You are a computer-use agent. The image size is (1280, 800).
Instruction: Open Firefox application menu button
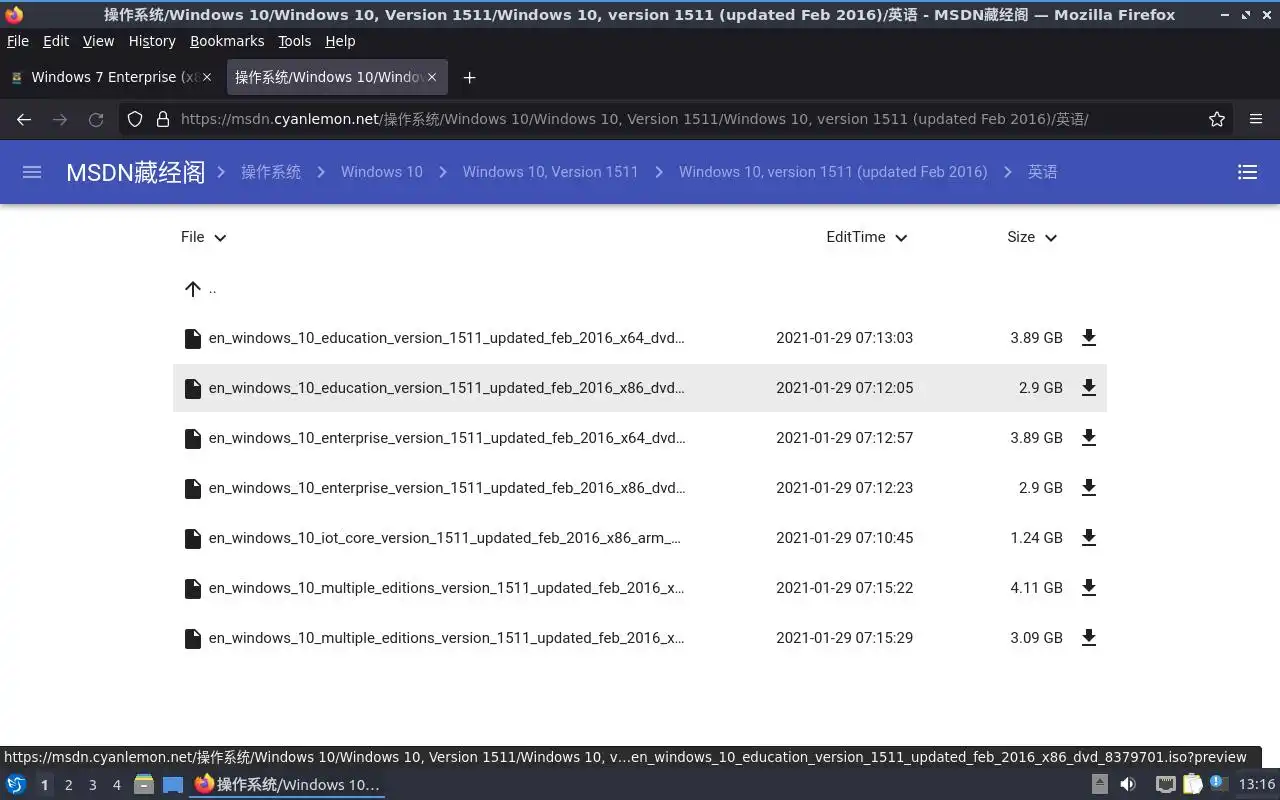(1256, 119)
